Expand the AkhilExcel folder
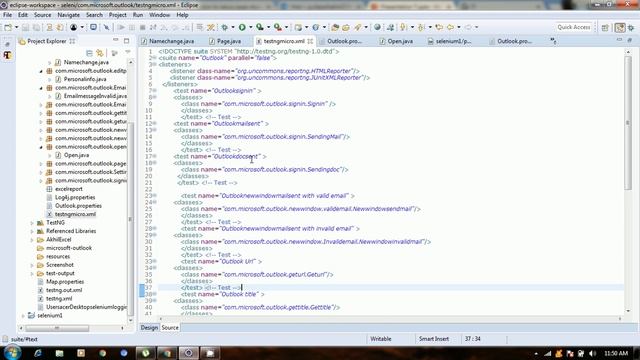 pyautogui.click(x=32, y=240)
